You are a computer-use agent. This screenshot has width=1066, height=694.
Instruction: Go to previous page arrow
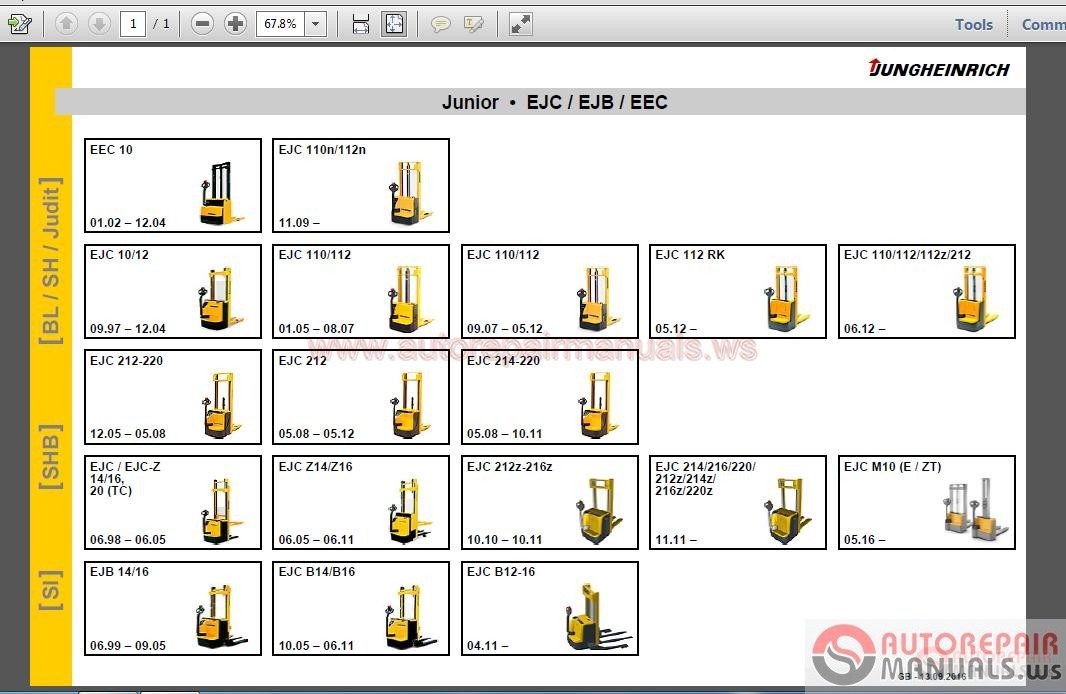coord(66,24)
